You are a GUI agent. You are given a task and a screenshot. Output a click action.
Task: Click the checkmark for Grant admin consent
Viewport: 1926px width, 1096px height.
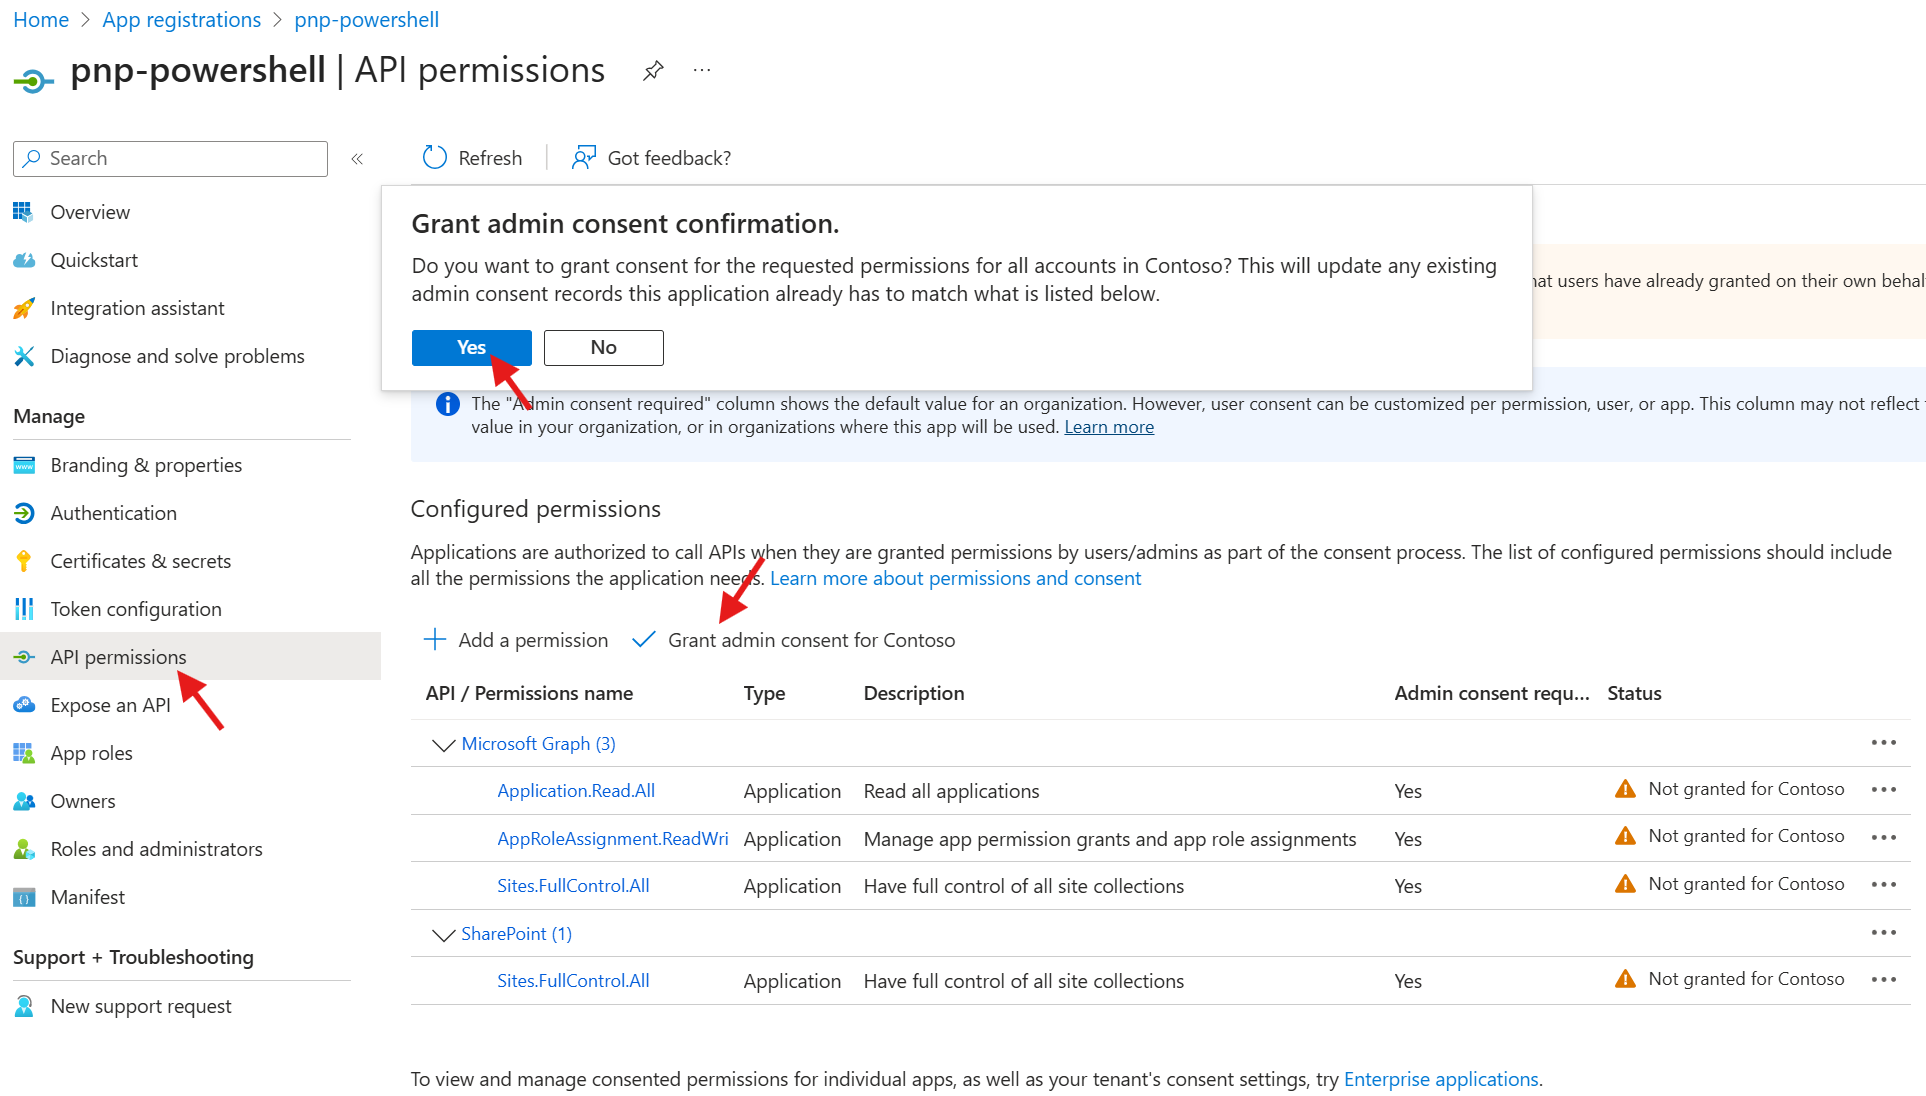[x=644, y=640]
